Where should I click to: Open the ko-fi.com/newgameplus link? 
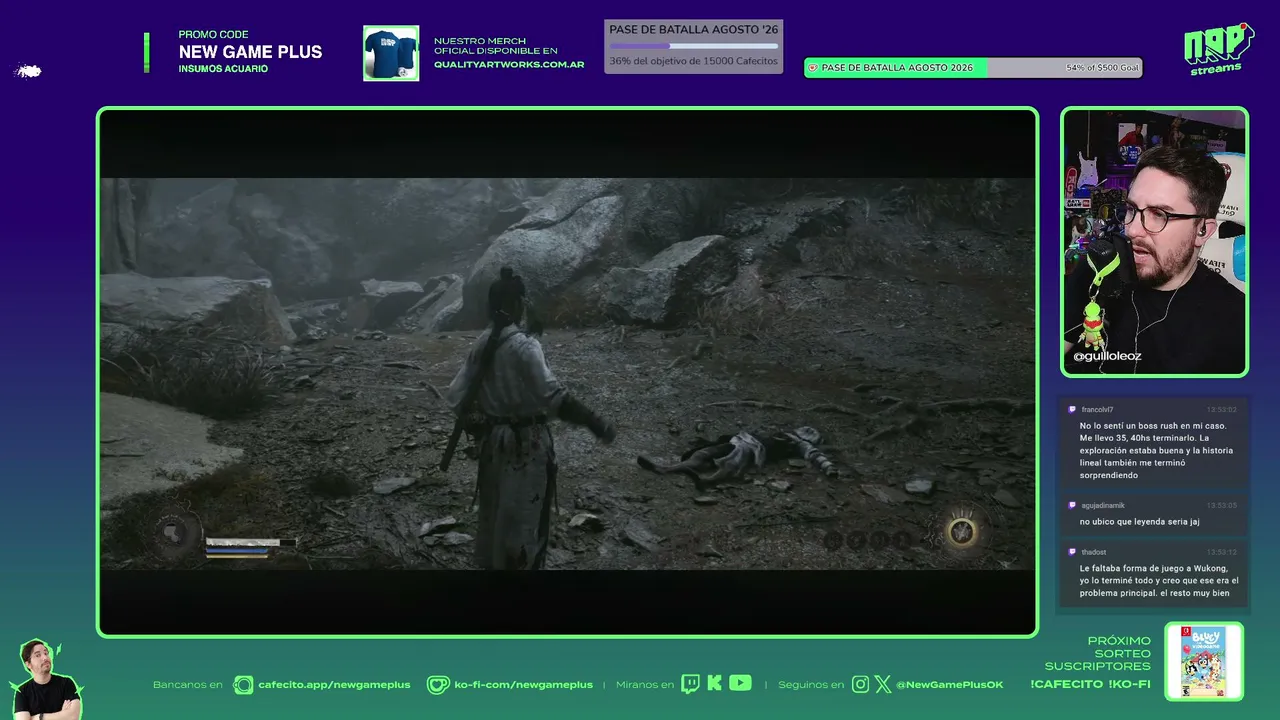[x=523, y=685]
